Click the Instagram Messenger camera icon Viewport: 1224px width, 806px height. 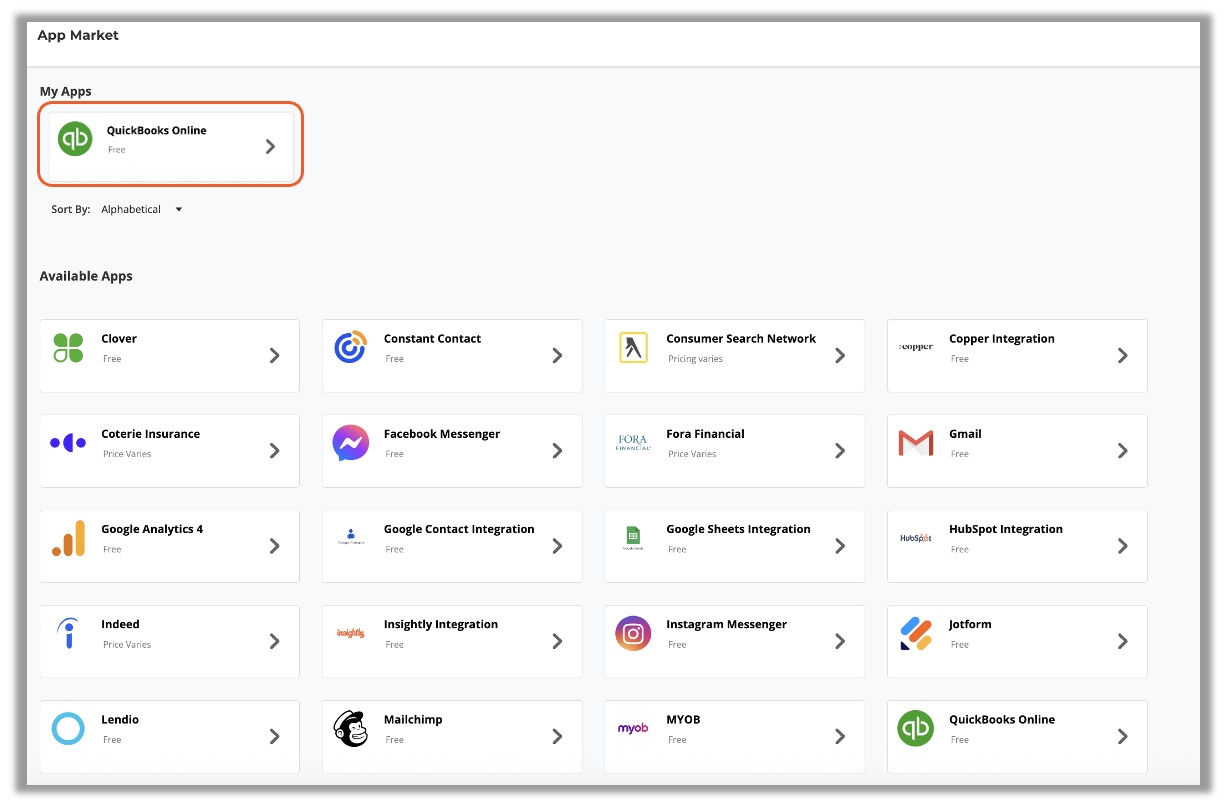(x=633, y=633)
